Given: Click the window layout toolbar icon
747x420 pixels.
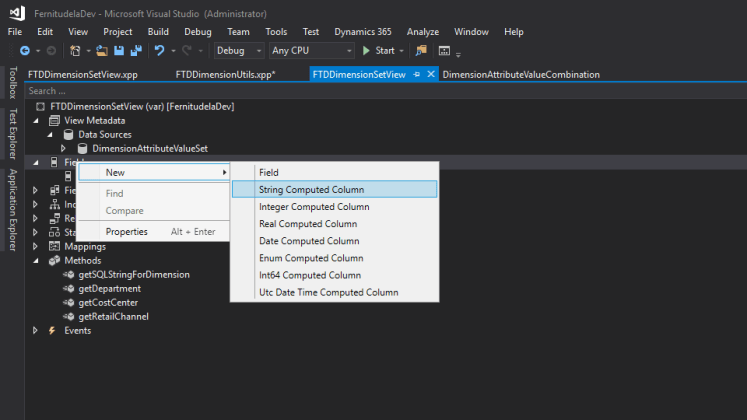Looking at the screenshot, I should pos(444,50).
